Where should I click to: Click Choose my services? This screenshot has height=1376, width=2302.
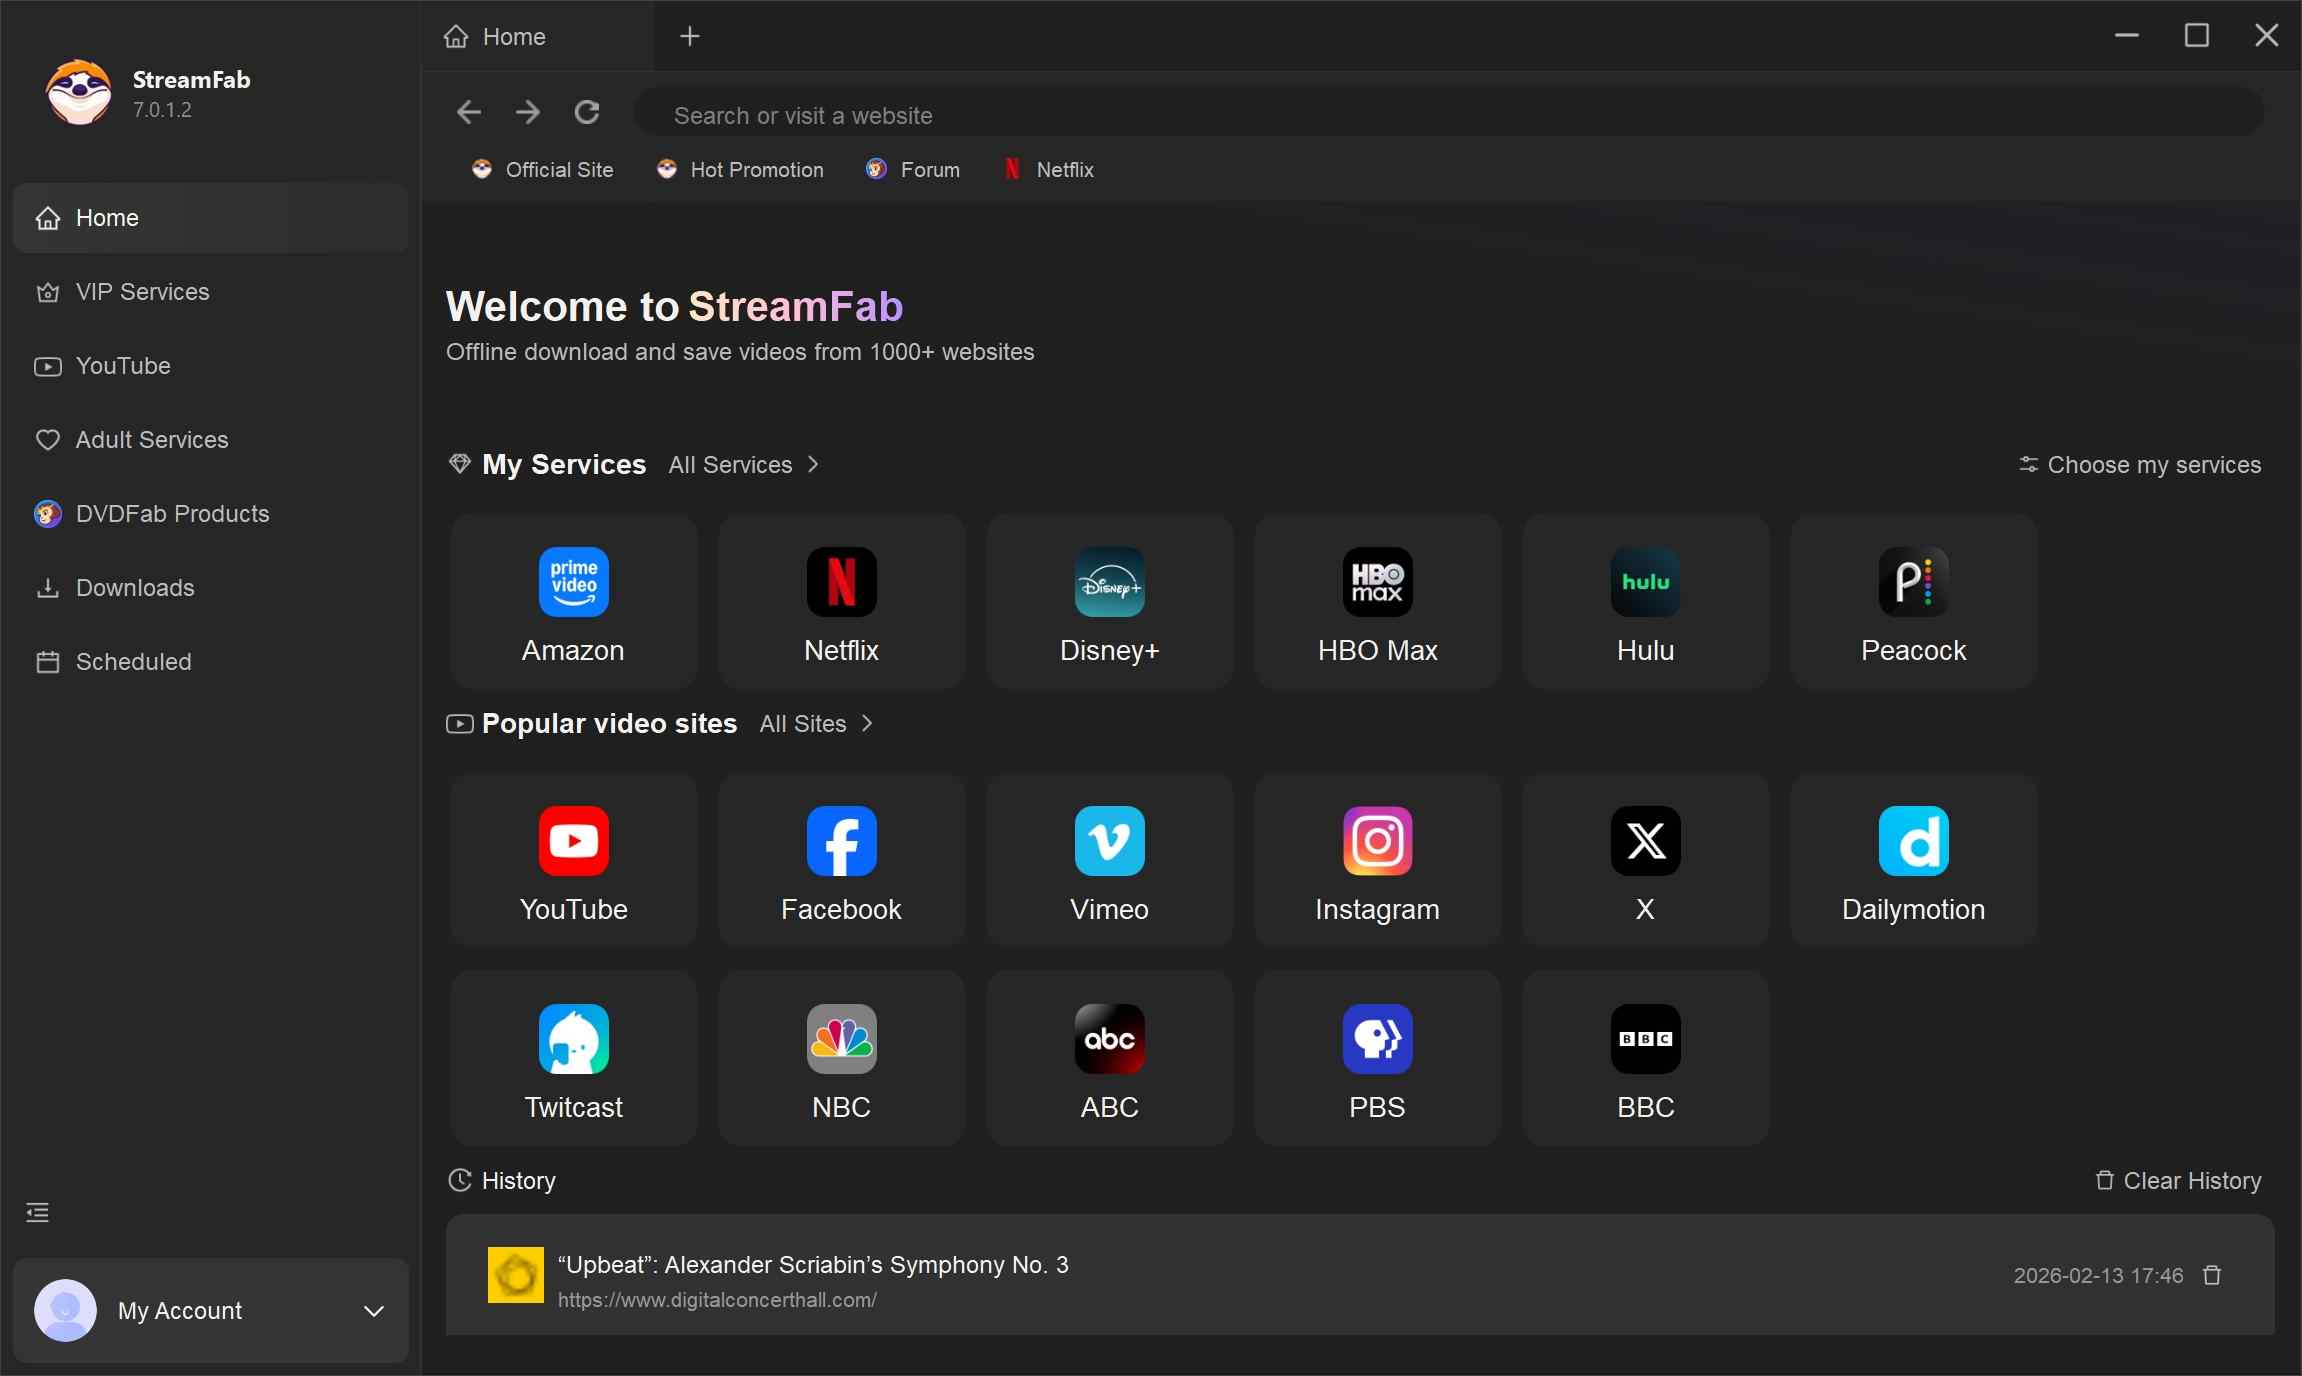click(x=2140, y=465)
